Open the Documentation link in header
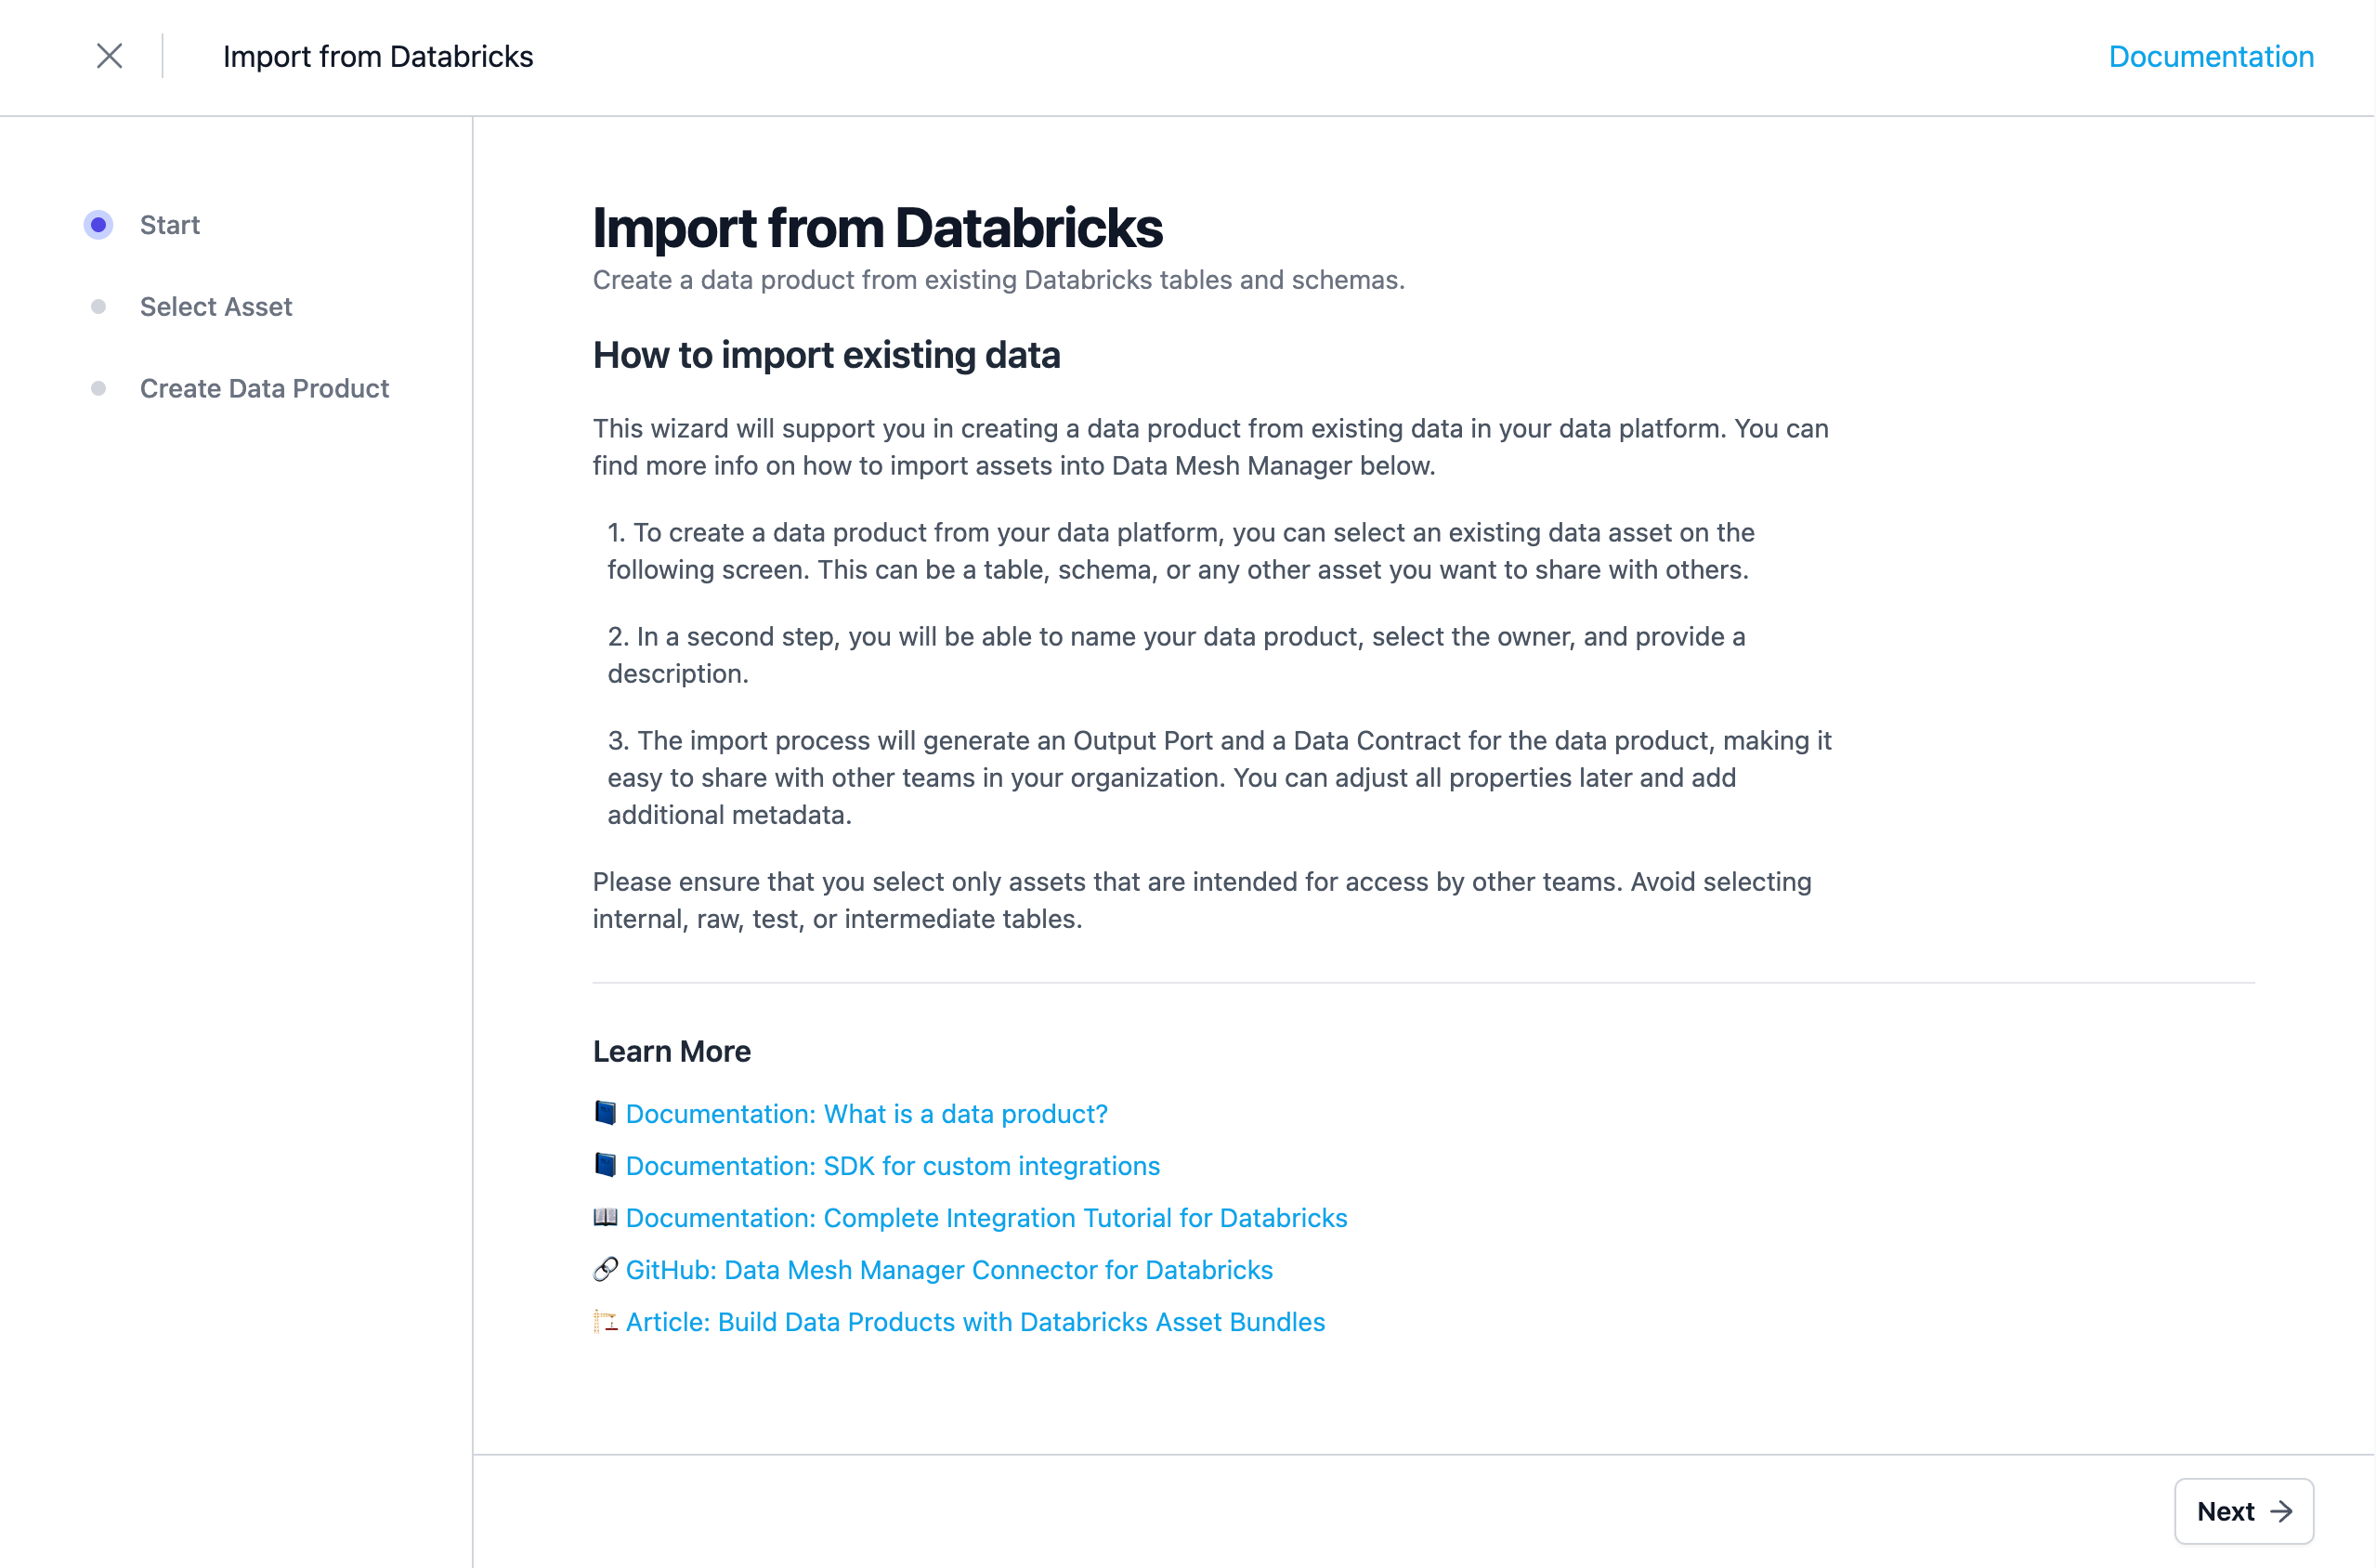This screenshot has height=1568, width=2376. coord(2211,56)
